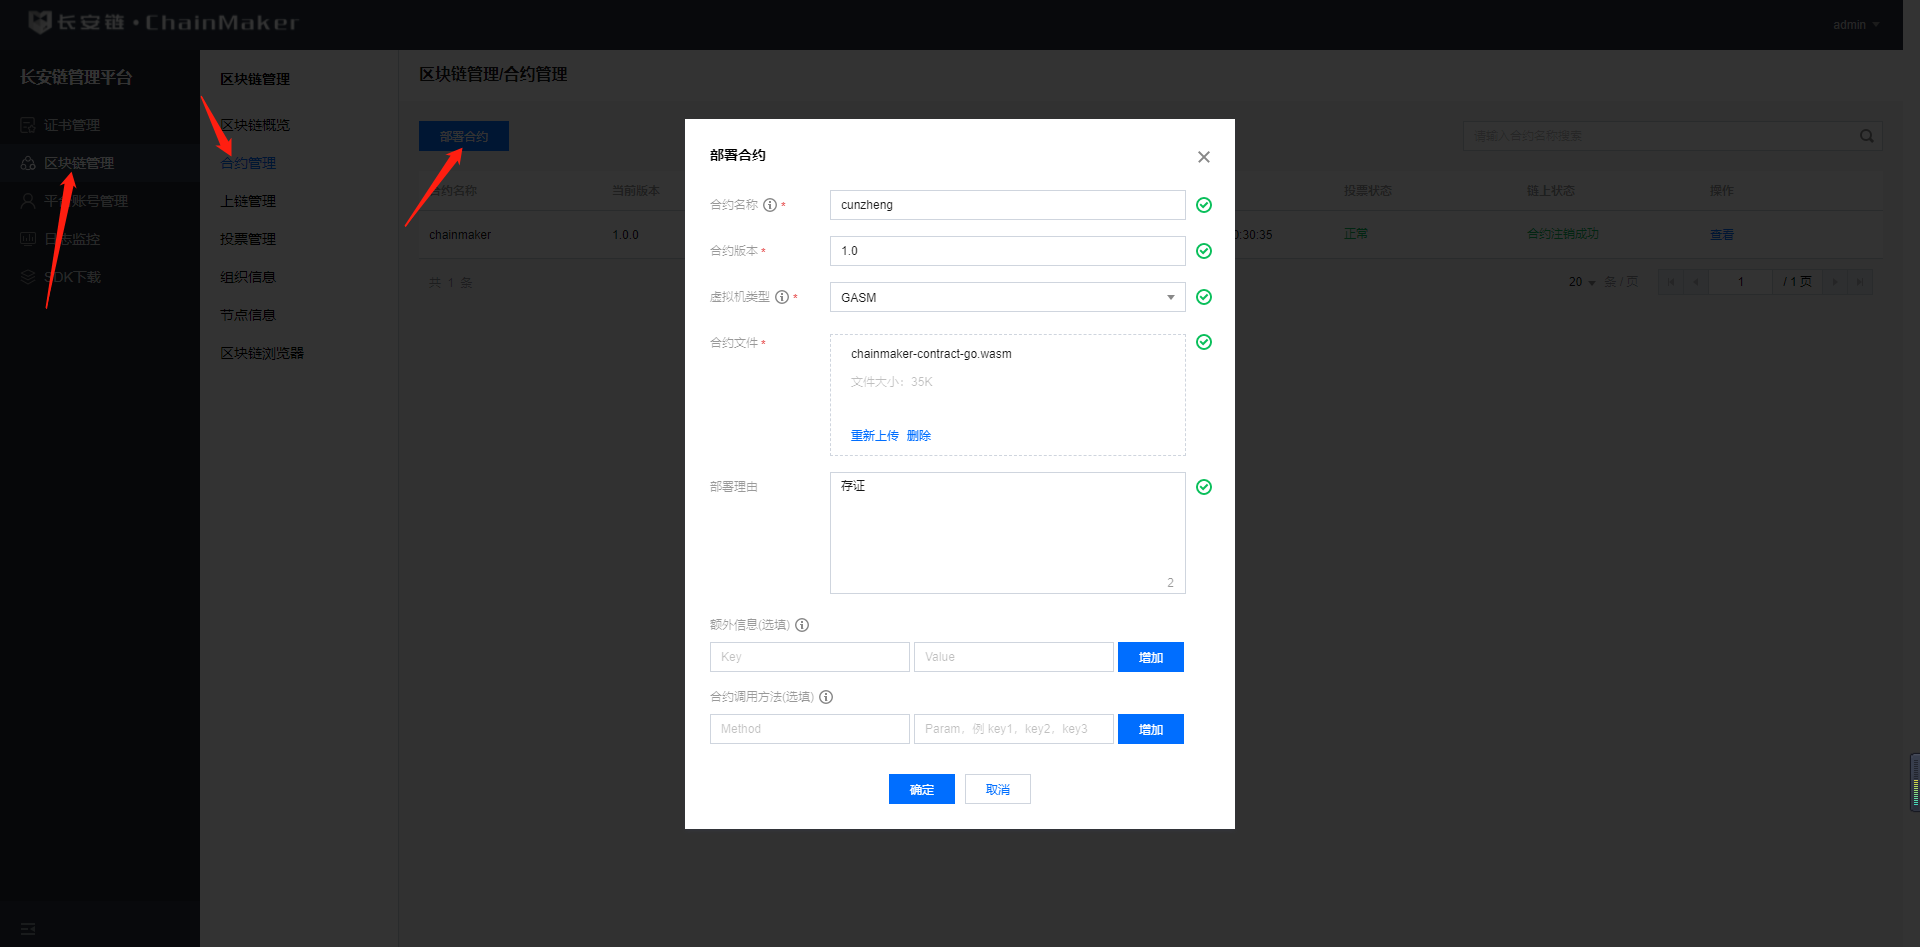
Task: Click the Method input field
Action: pyautogui.click(x=810, y=729)
